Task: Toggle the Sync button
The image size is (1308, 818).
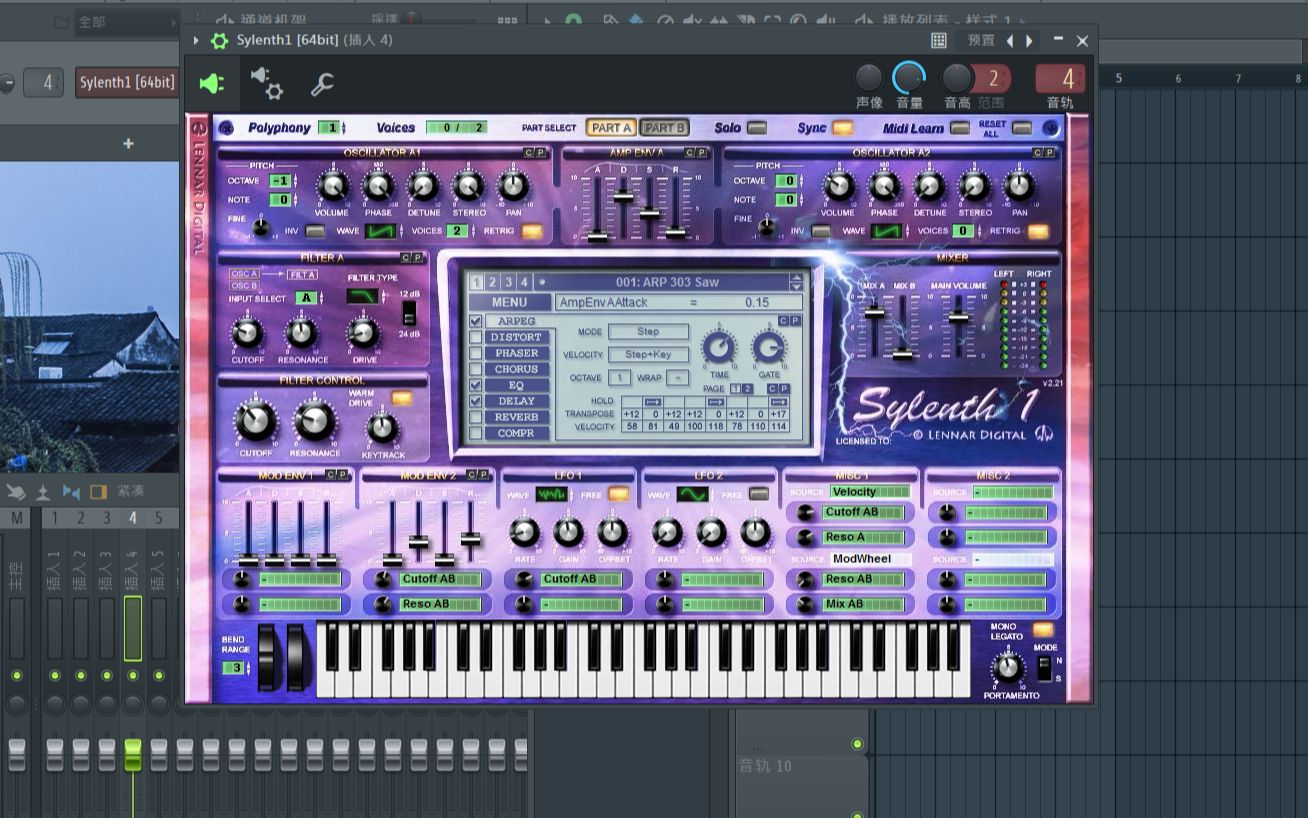Action: point(843,128)
